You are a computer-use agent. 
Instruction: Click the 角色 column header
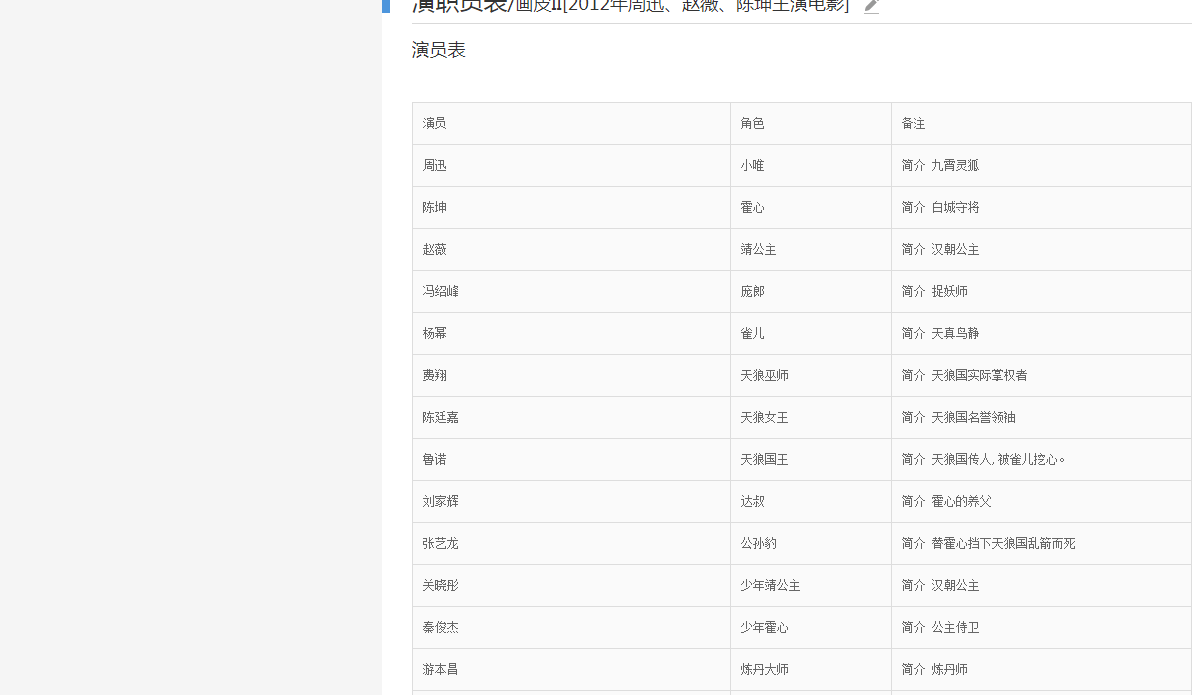(x=752, y=123)
